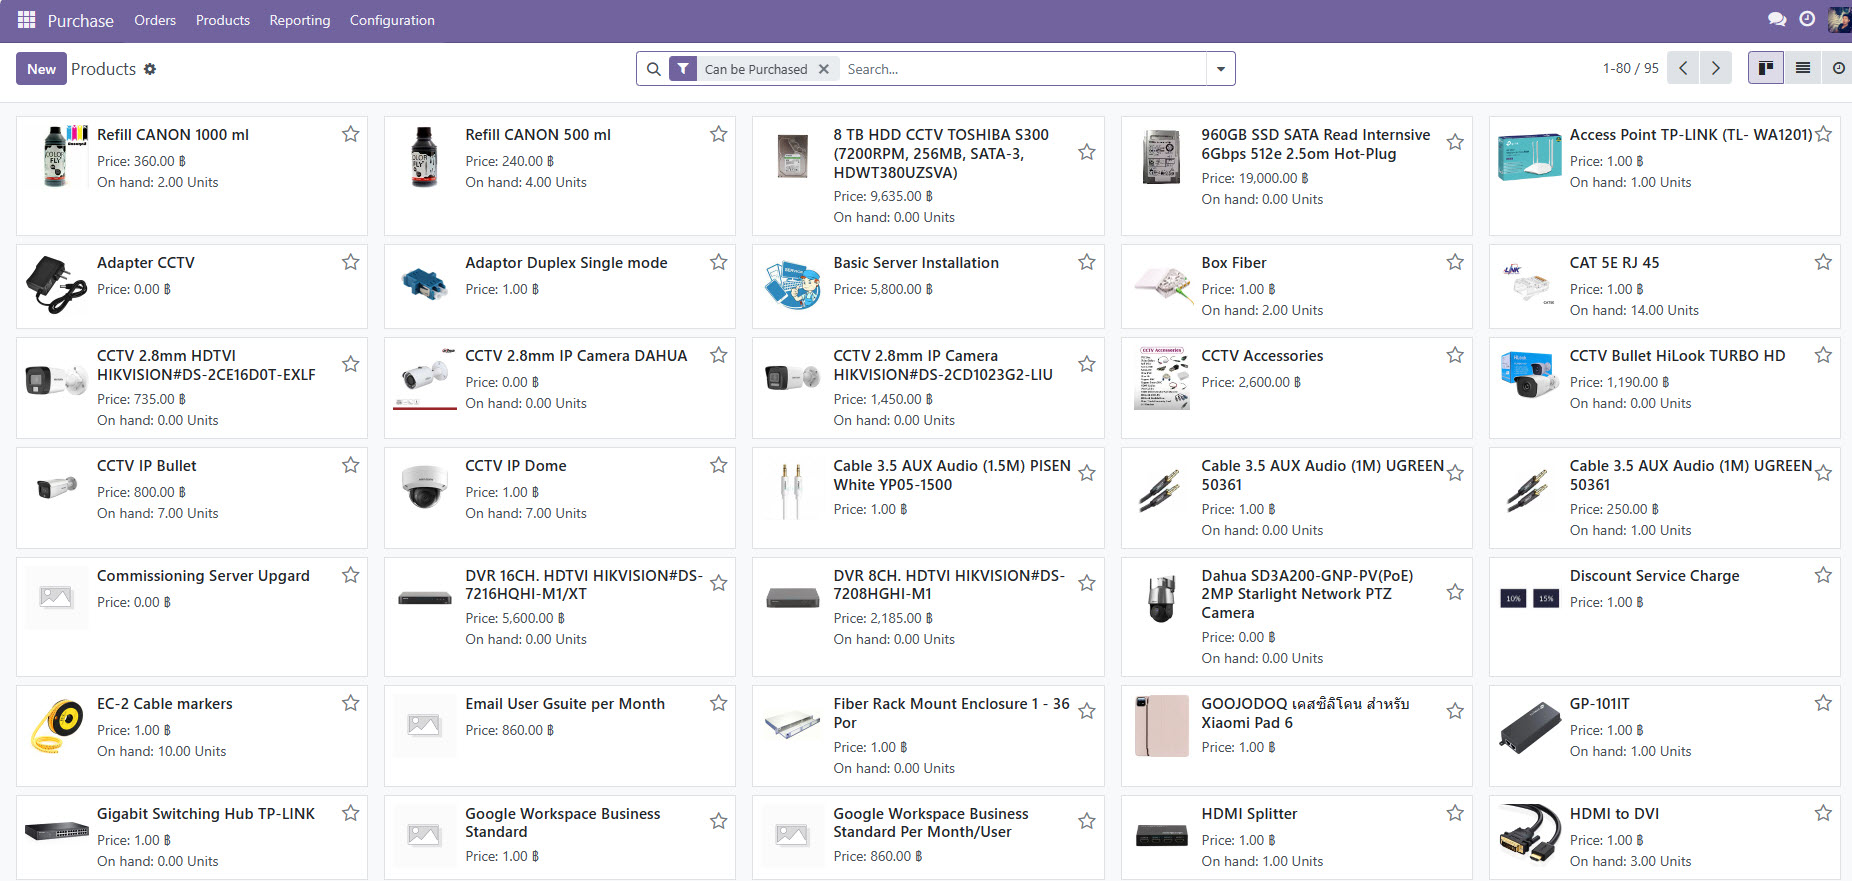
Task: Click the search magnifier icon
Action: point(653,69)
